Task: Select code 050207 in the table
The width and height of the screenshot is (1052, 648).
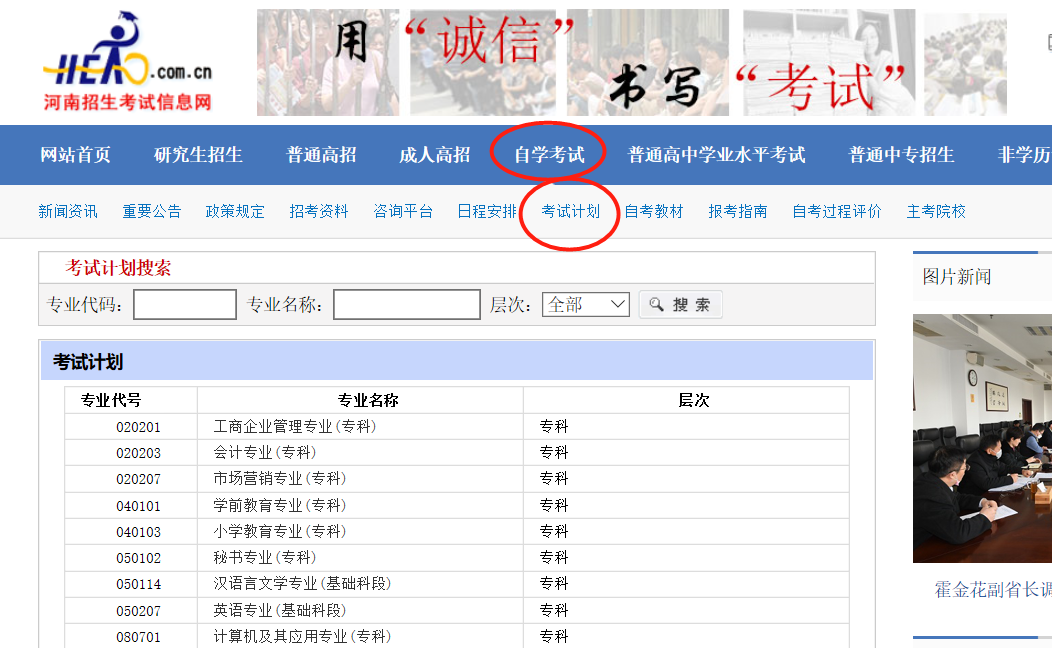Action: coord(138,612)
